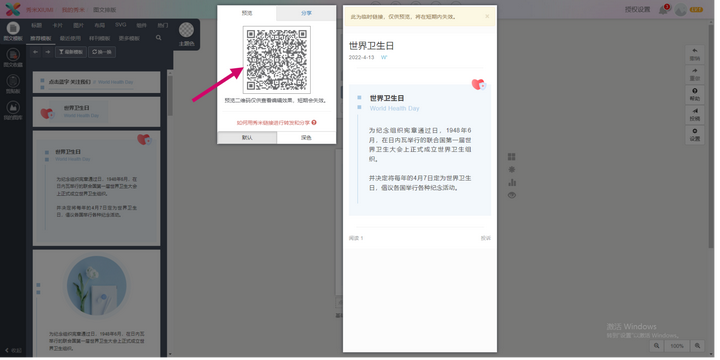Click the 阅读 1 read count
The width and height of the screenshot is (720, 360).
356,238
